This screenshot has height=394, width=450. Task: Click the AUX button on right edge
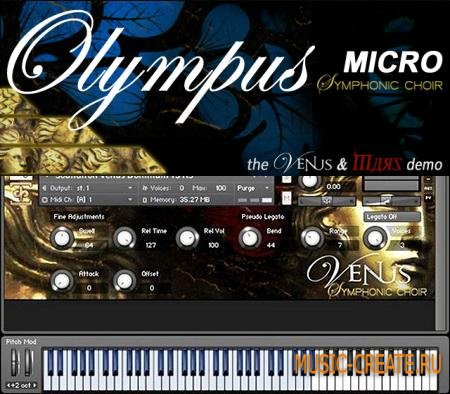click(x=429, y=189)
